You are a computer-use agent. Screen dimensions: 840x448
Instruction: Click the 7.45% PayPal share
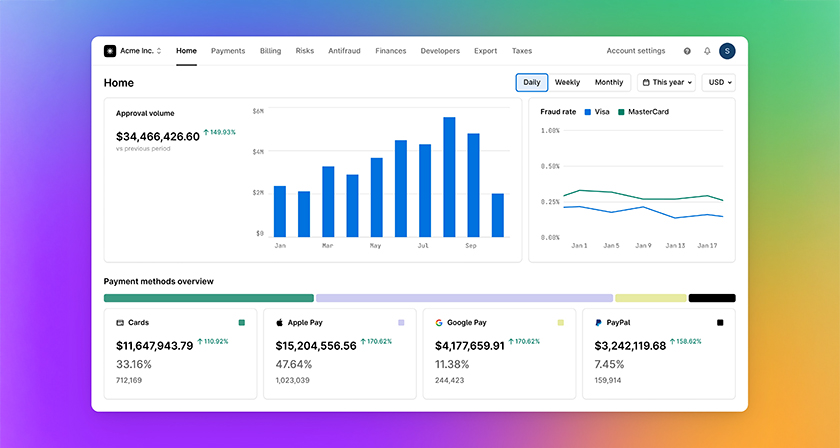[x=610, y=364]
